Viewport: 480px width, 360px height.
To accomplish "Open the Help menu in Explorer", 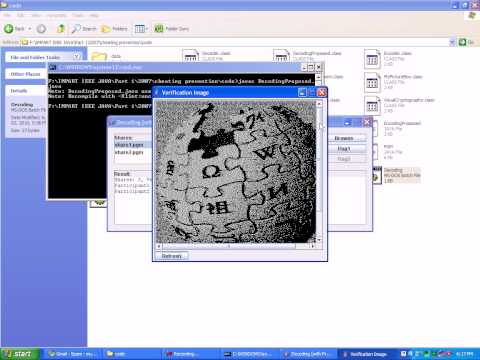I will click(94, 15).
